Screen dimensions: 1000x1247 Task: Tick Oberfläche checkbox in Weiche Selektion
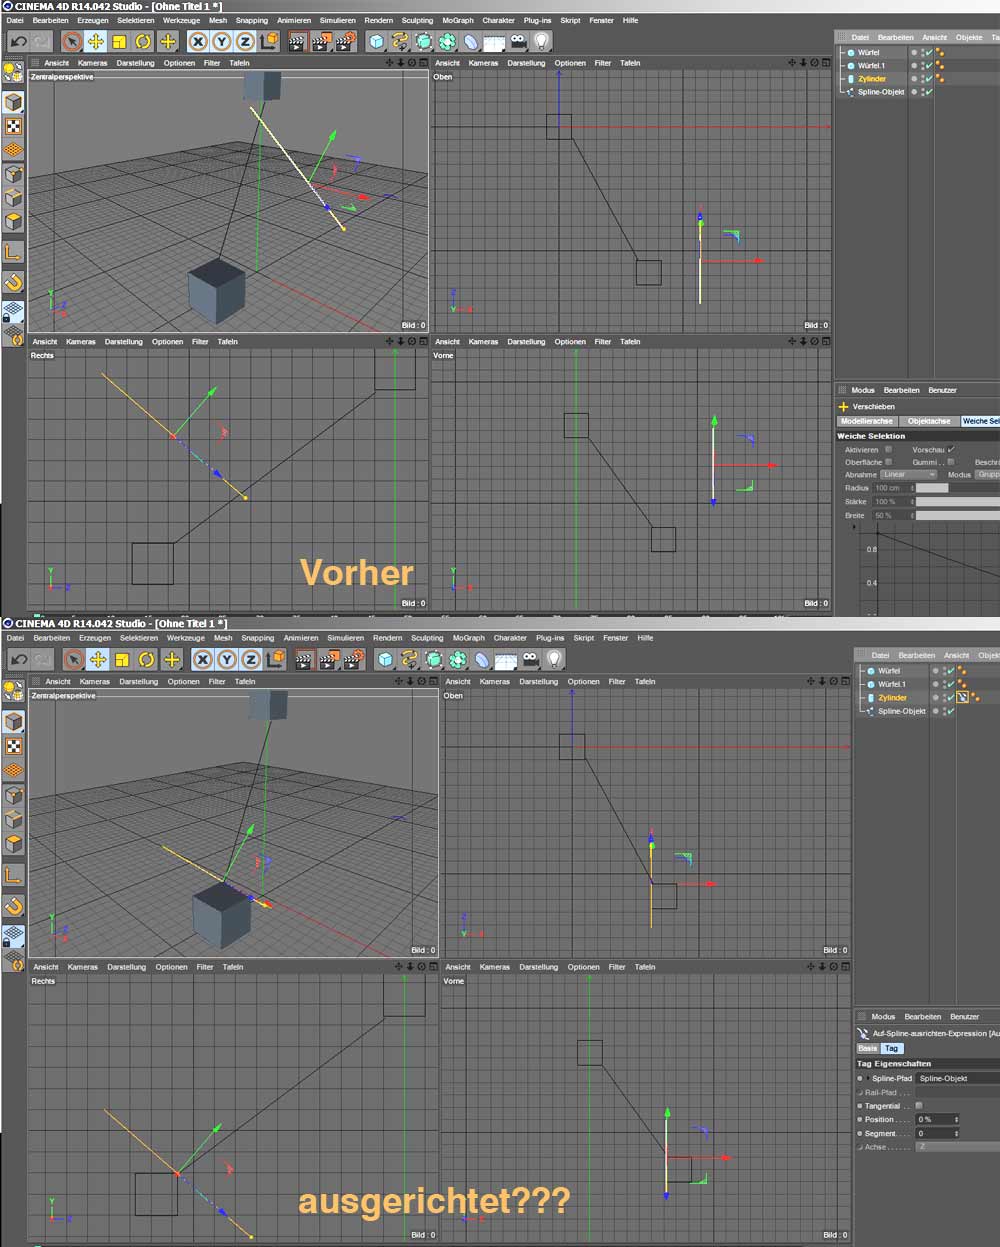pyautogui.click(x=888, y=462)
